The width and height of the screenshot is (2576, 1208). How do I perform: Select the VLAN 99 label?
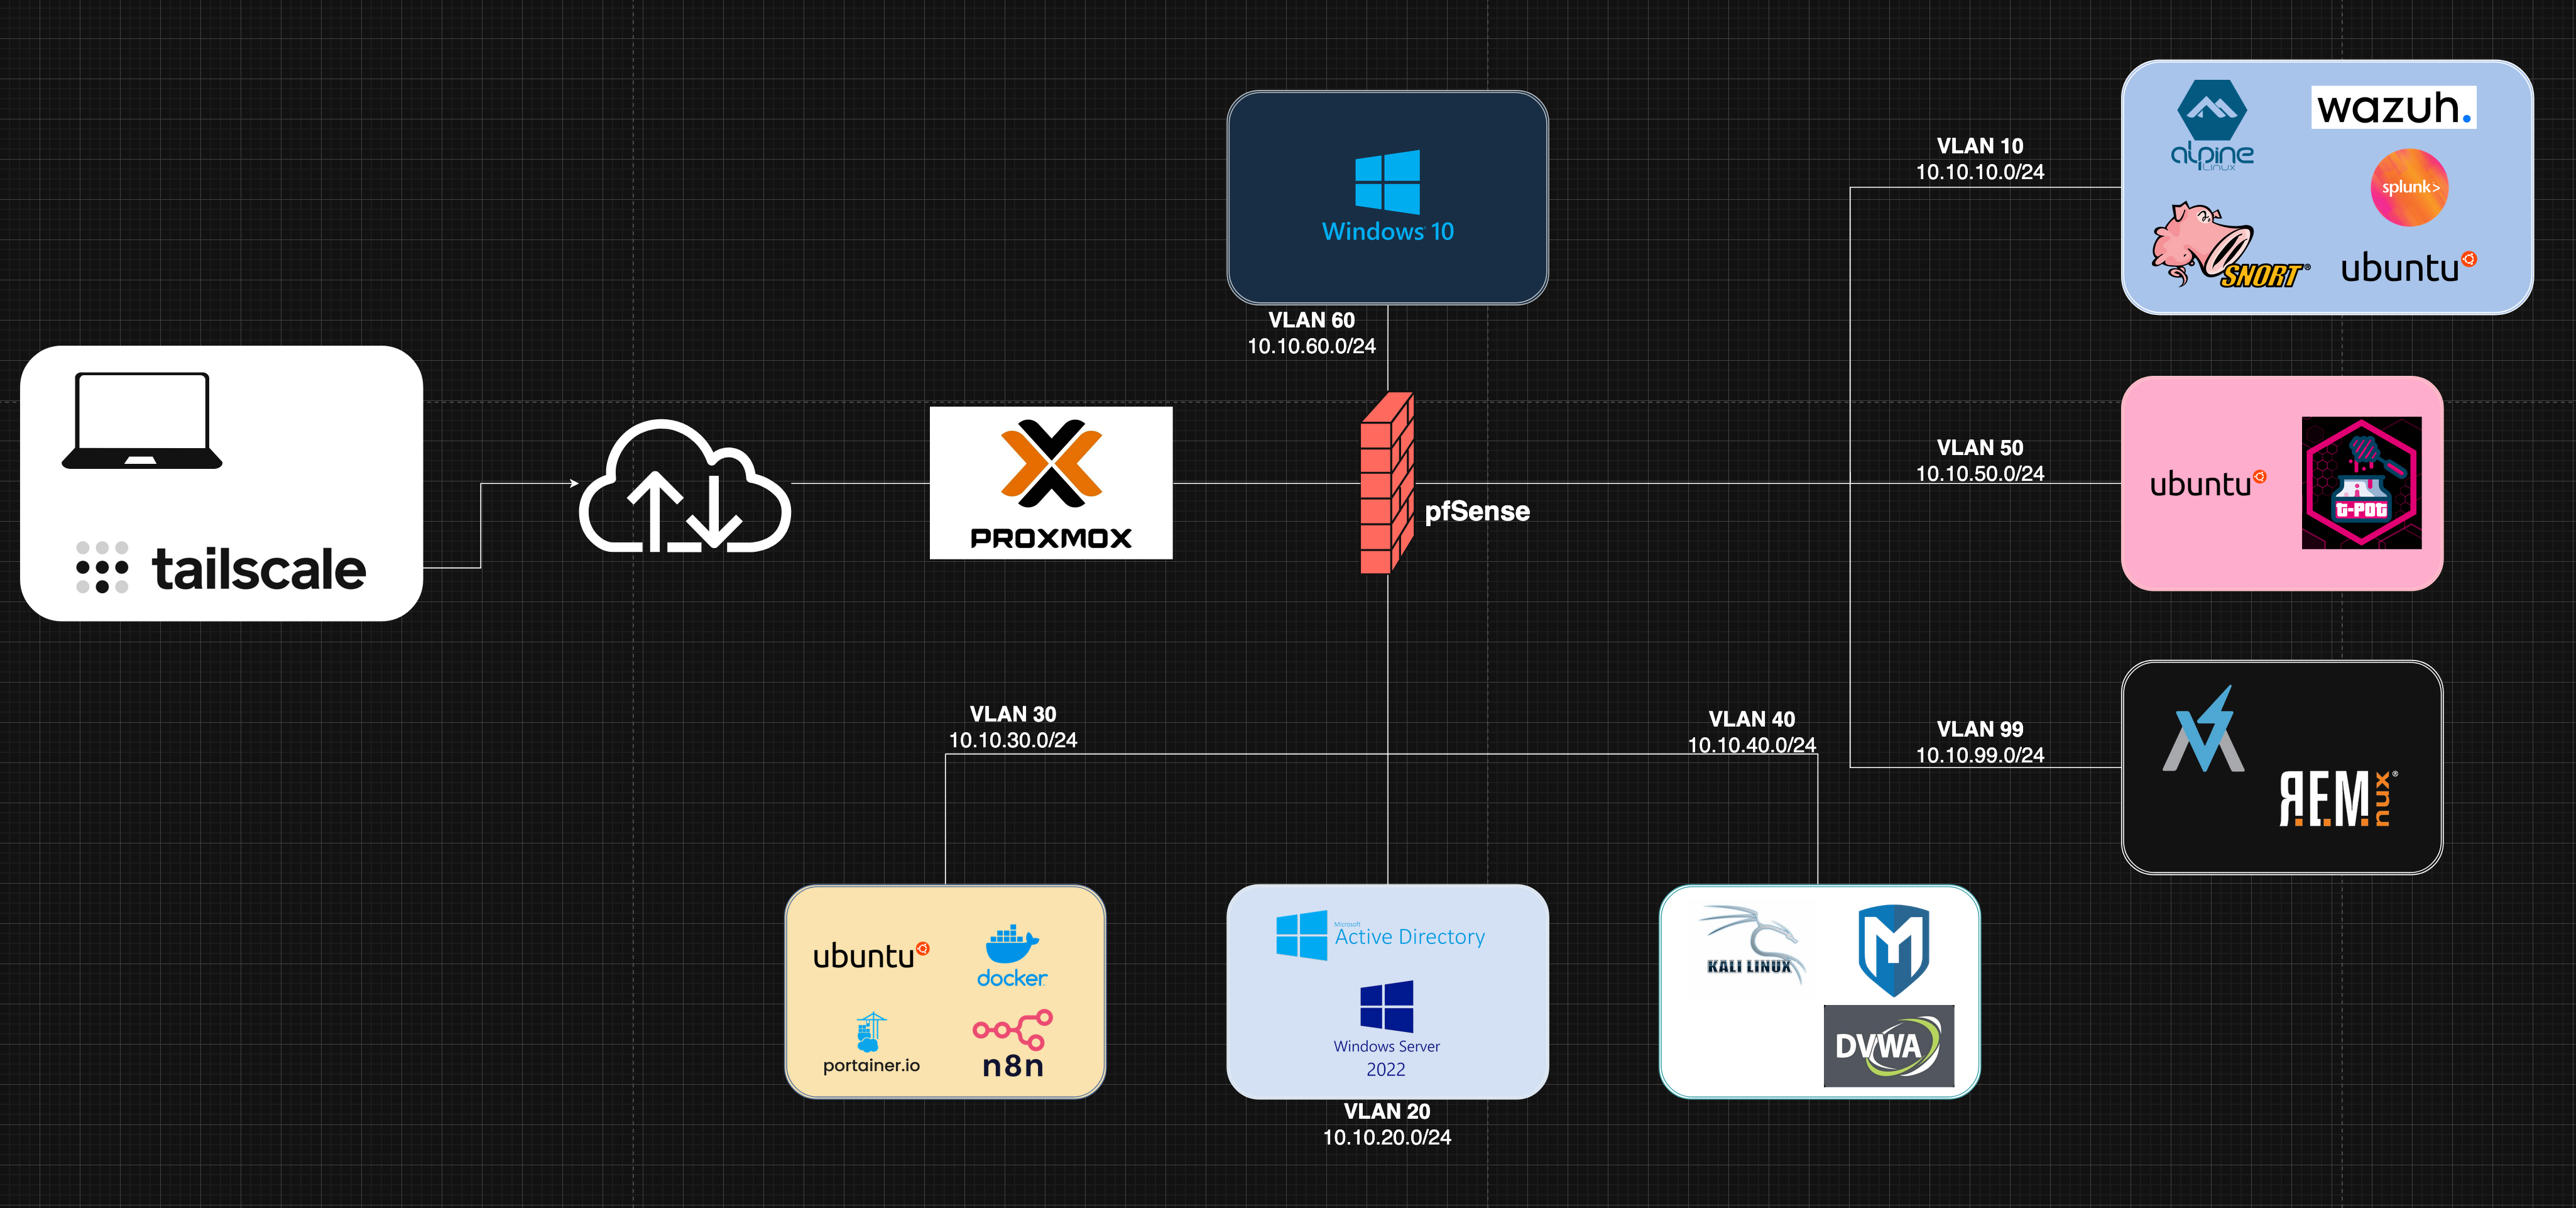pos(1980,730)
